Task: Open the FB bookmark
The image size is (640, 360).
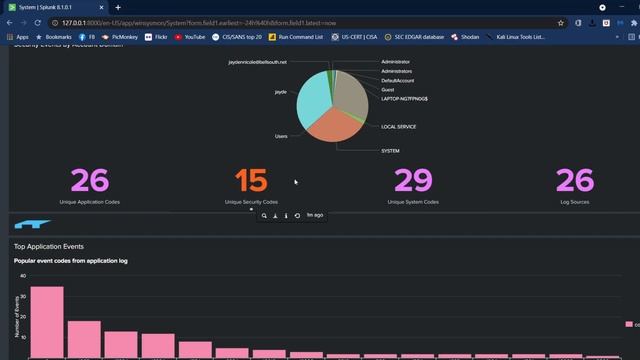Action: coord(87,37)
